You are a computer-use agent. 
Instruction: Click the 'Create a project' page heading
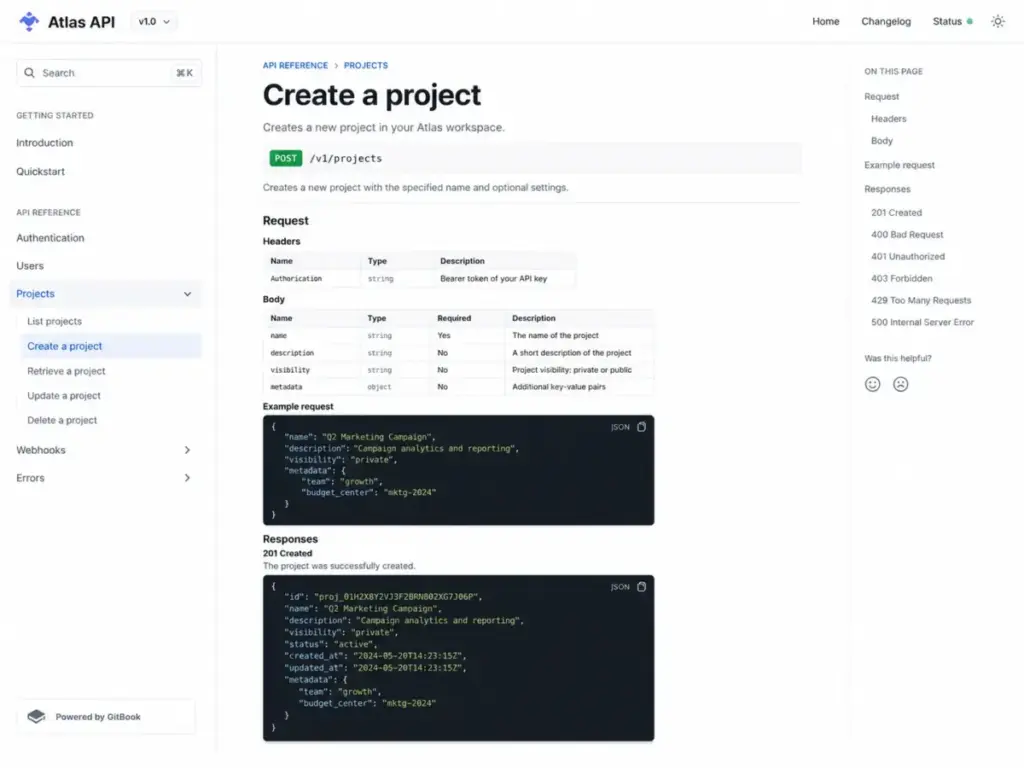[x=372, y=95]
